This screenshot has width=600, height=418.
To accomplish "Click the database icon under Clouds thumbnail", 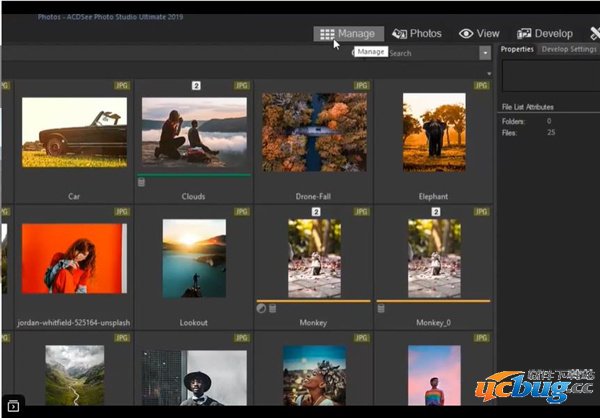I will point(141,181).
